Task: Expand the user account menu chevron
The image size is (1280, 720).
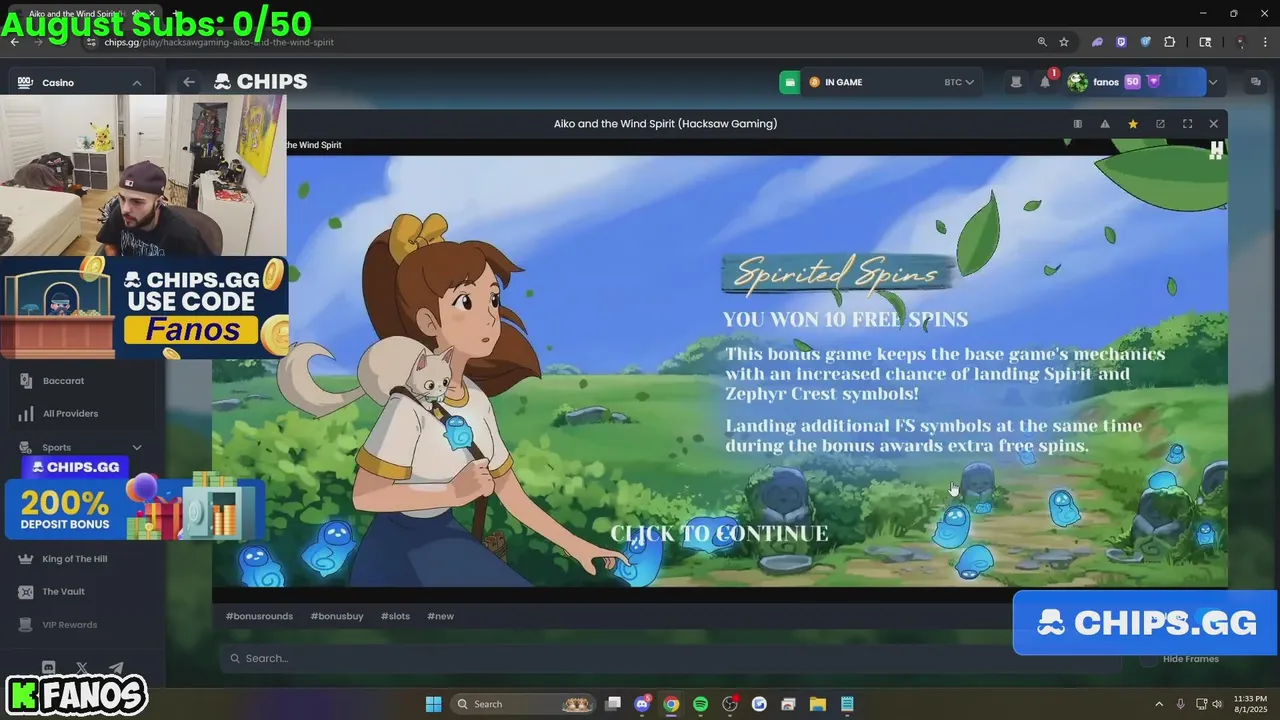Action: click(x=1213, y=82)
